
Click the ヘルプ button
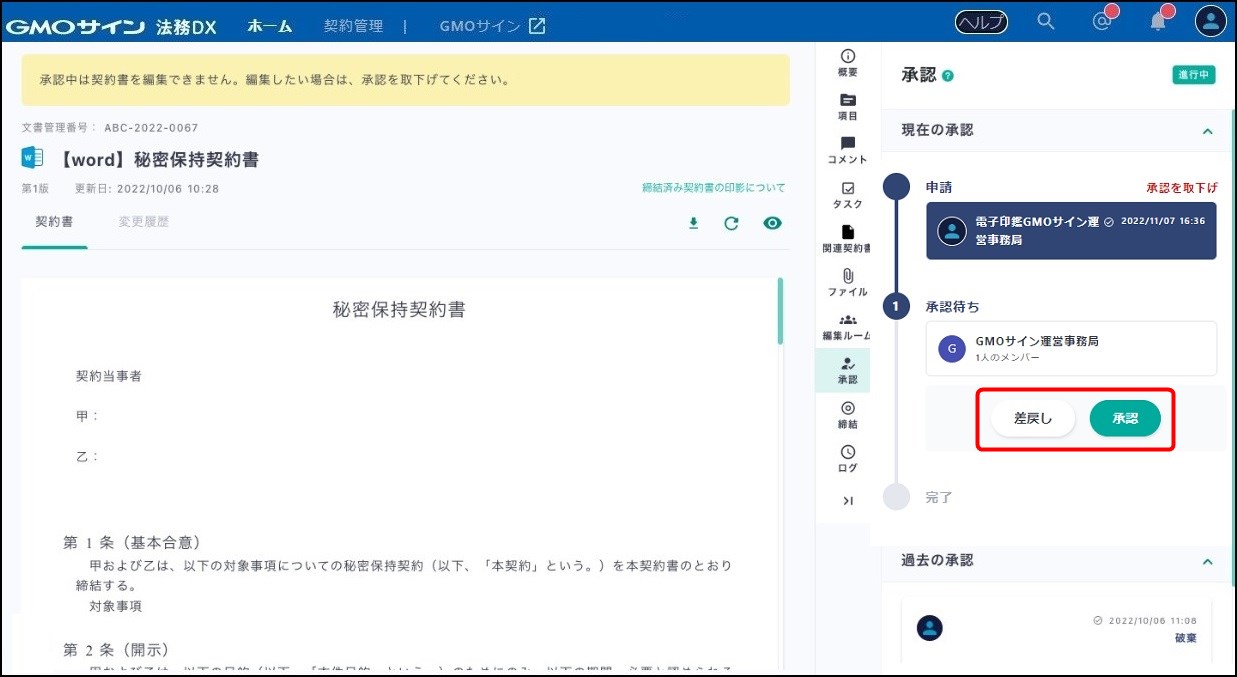[x=981, y=22]
